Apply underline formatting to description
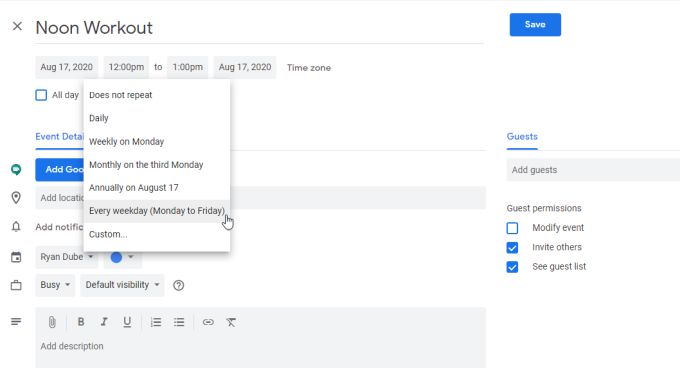680x368 pixels. [127, 322]
